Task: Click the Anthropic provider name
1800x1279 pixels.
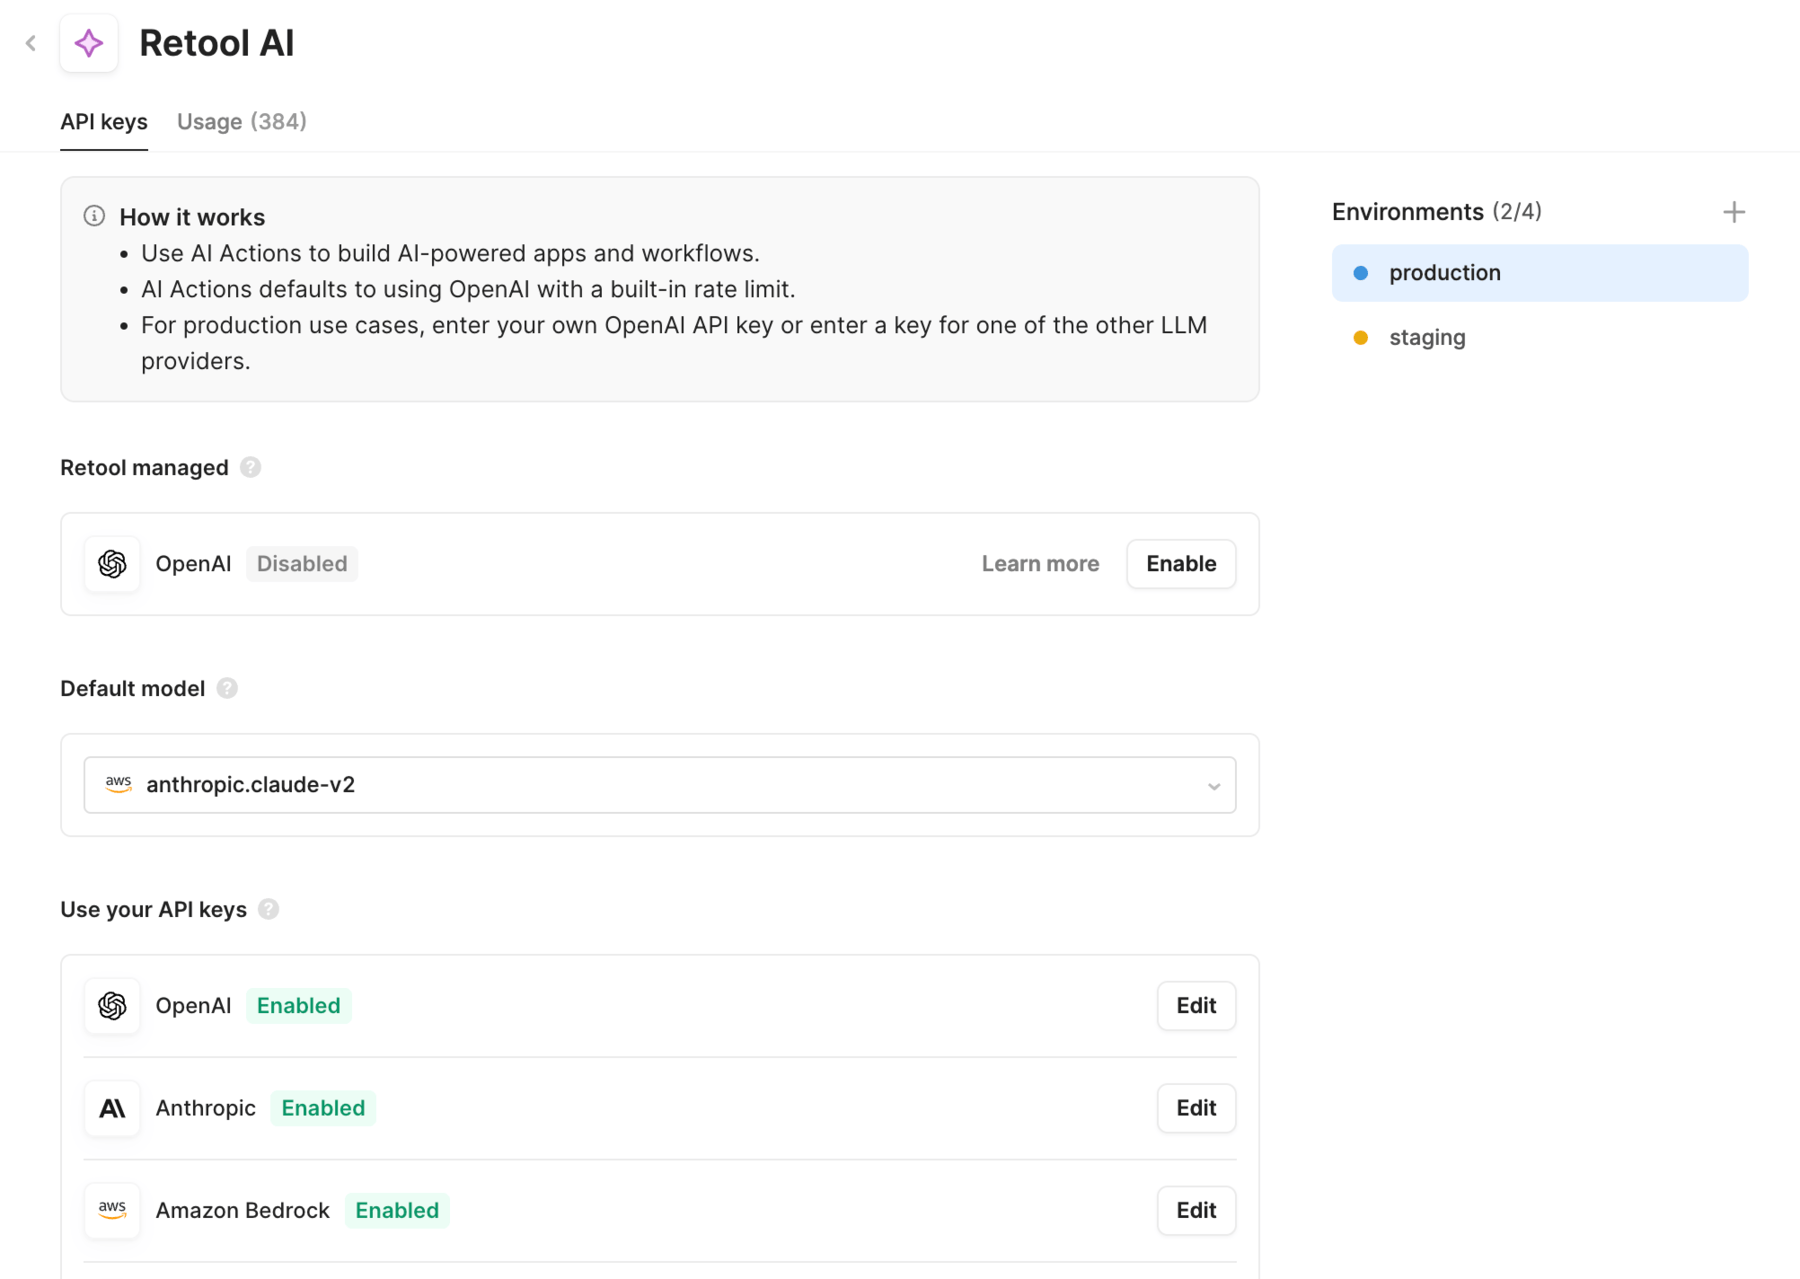Action: 205,1108
